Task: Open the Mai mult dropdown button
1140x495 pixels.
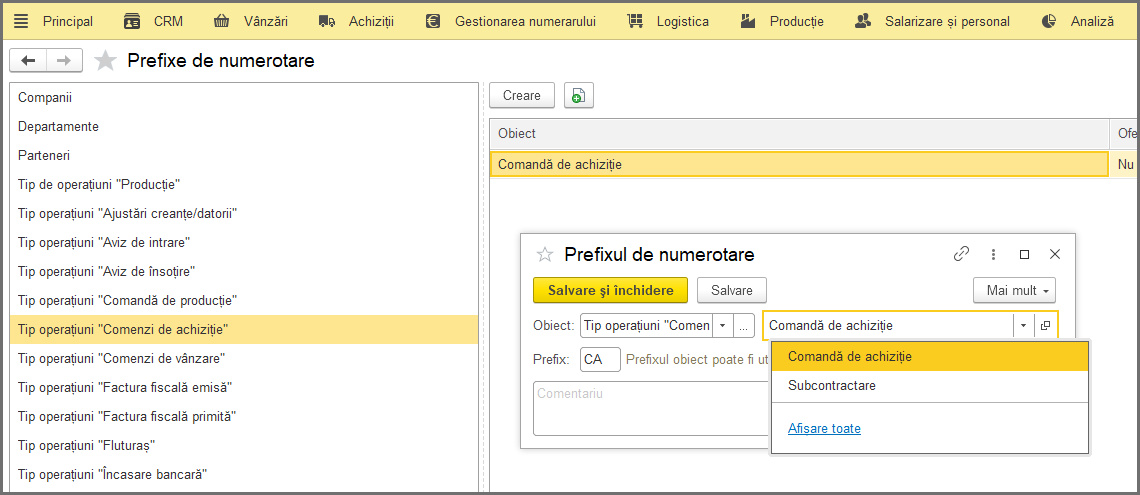Action: tap(1014, 291)
